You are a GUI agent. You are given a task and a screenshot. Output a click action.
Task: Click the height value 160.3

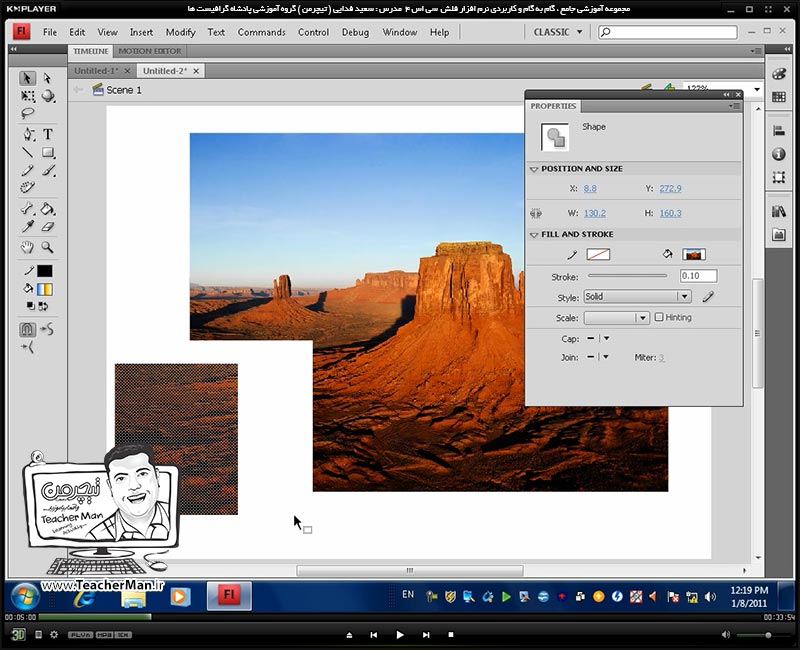(x=670, y=213)
